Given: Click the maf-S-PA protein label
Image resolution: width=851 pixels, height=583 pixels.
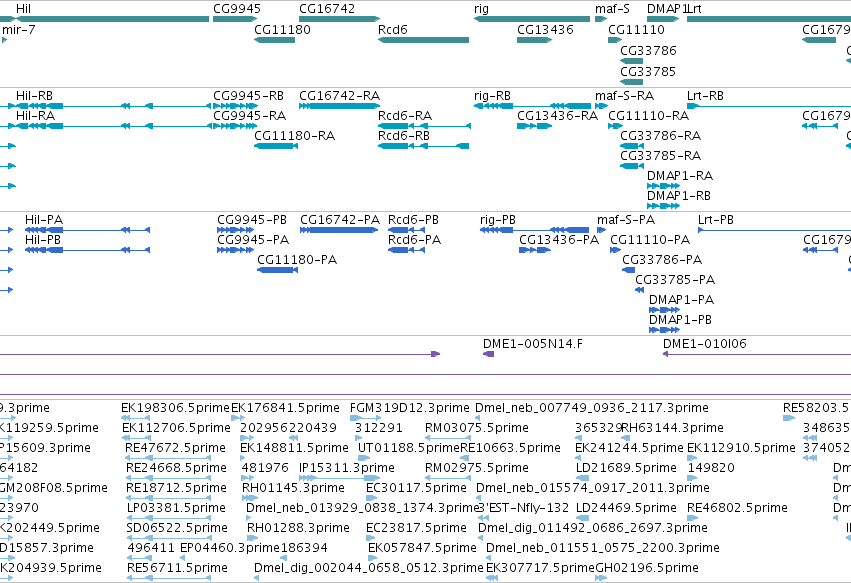Looking at the screenshot, I should 626,220.
